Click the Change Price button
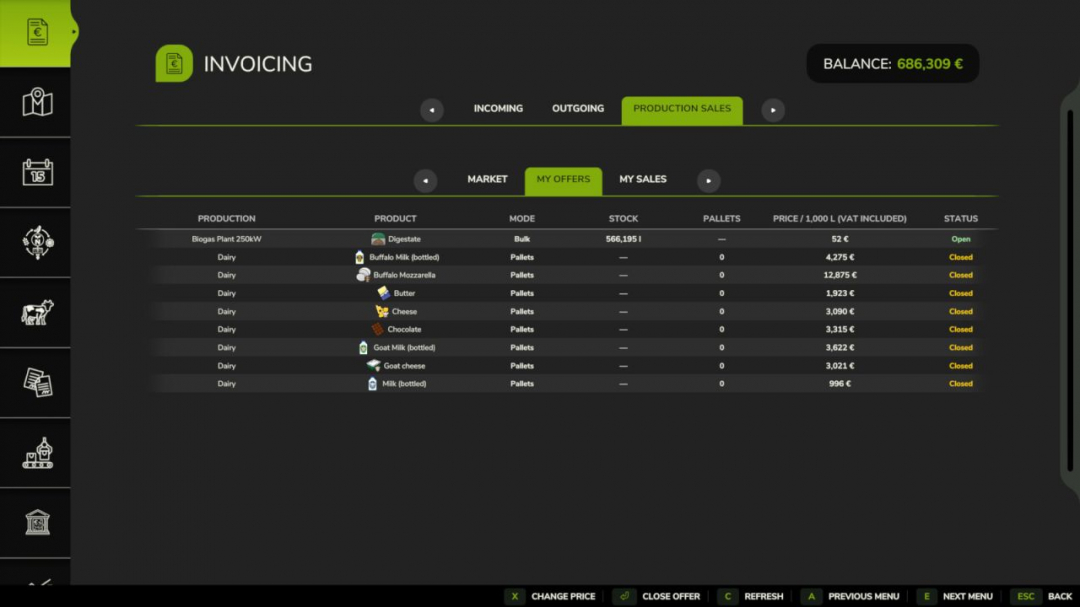This screenshot has height=607, width=1080. click(x=552, y=597)
